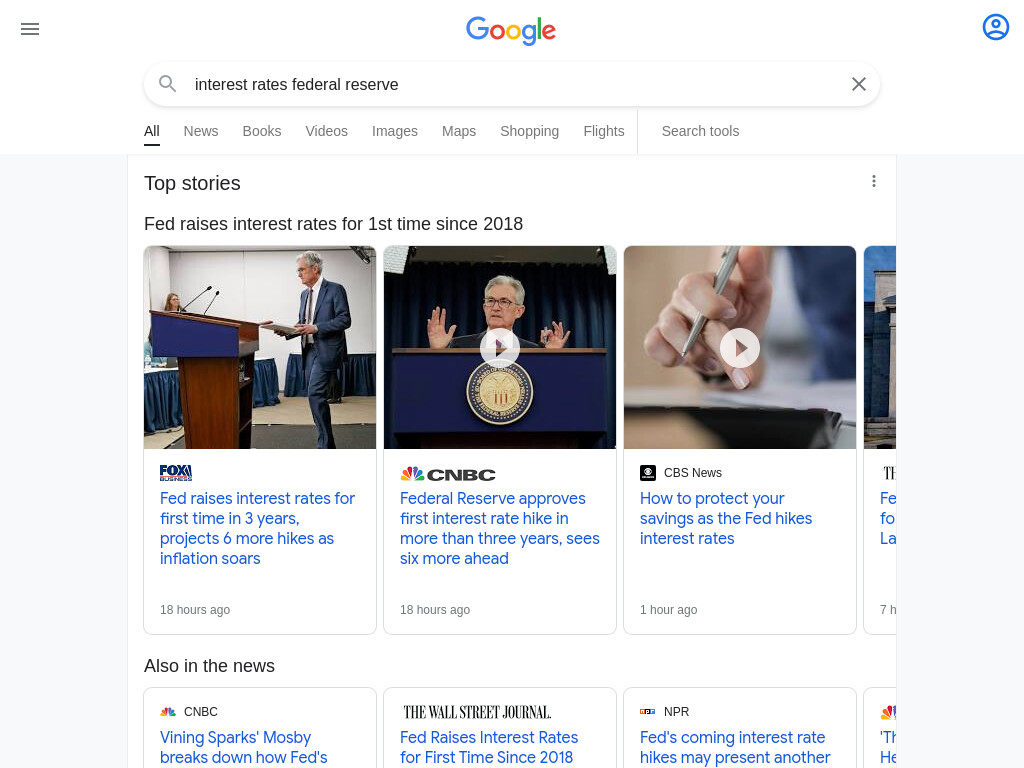Image resolution: width=1024 pixels, height=768 pixels.
Task: Switch to the Images tab
Action: point(394,131)
